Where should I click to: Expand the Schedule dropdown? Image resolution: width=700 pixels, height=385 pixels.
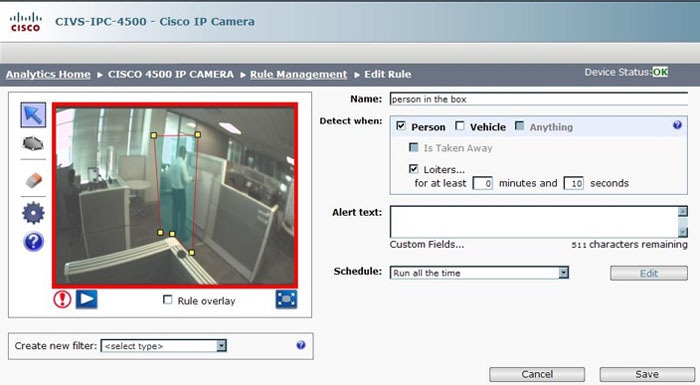[x=563, y=272]
